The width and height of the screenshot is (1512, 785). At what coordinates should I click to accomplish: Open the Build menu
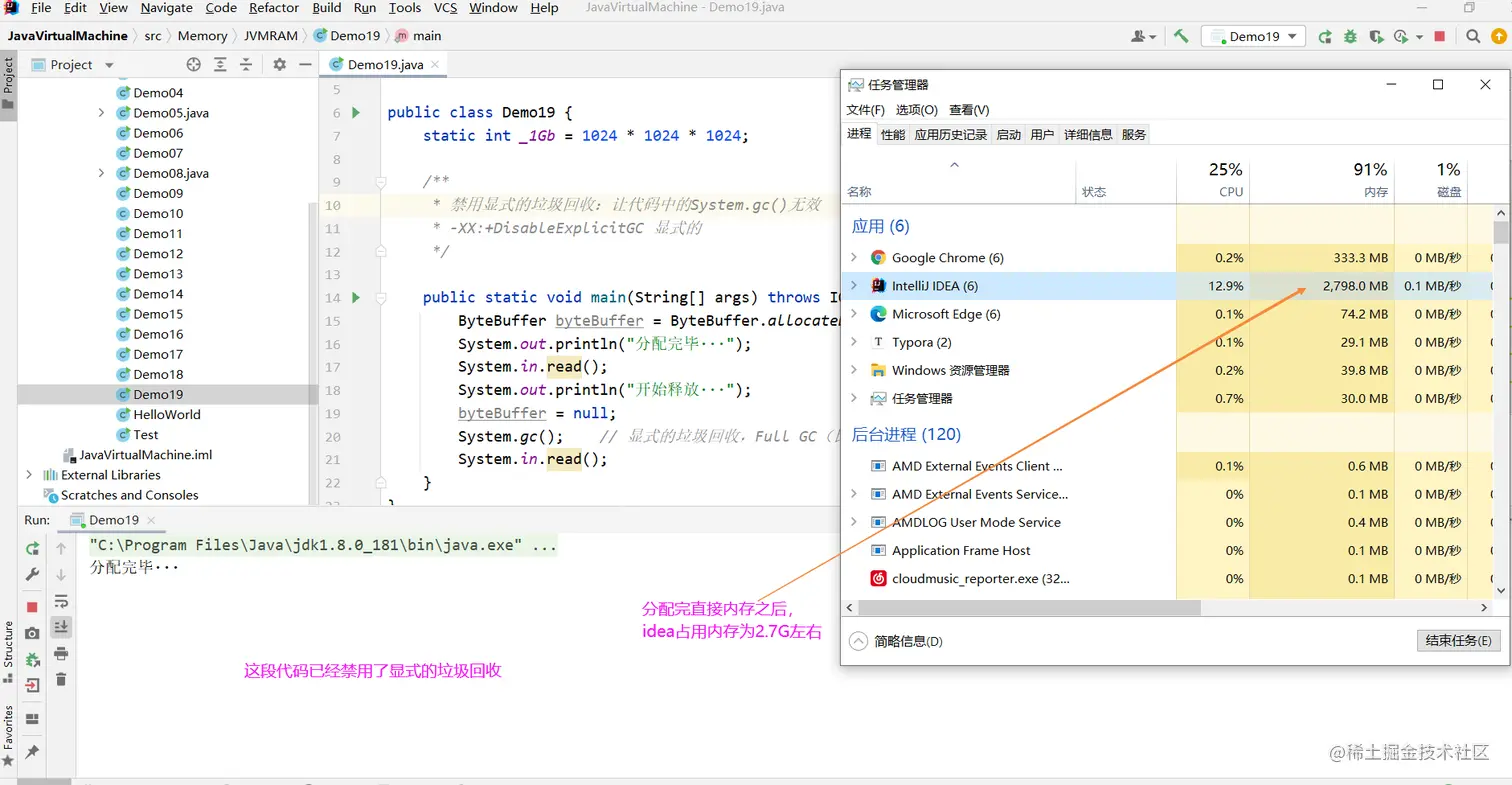pos(327,8)
